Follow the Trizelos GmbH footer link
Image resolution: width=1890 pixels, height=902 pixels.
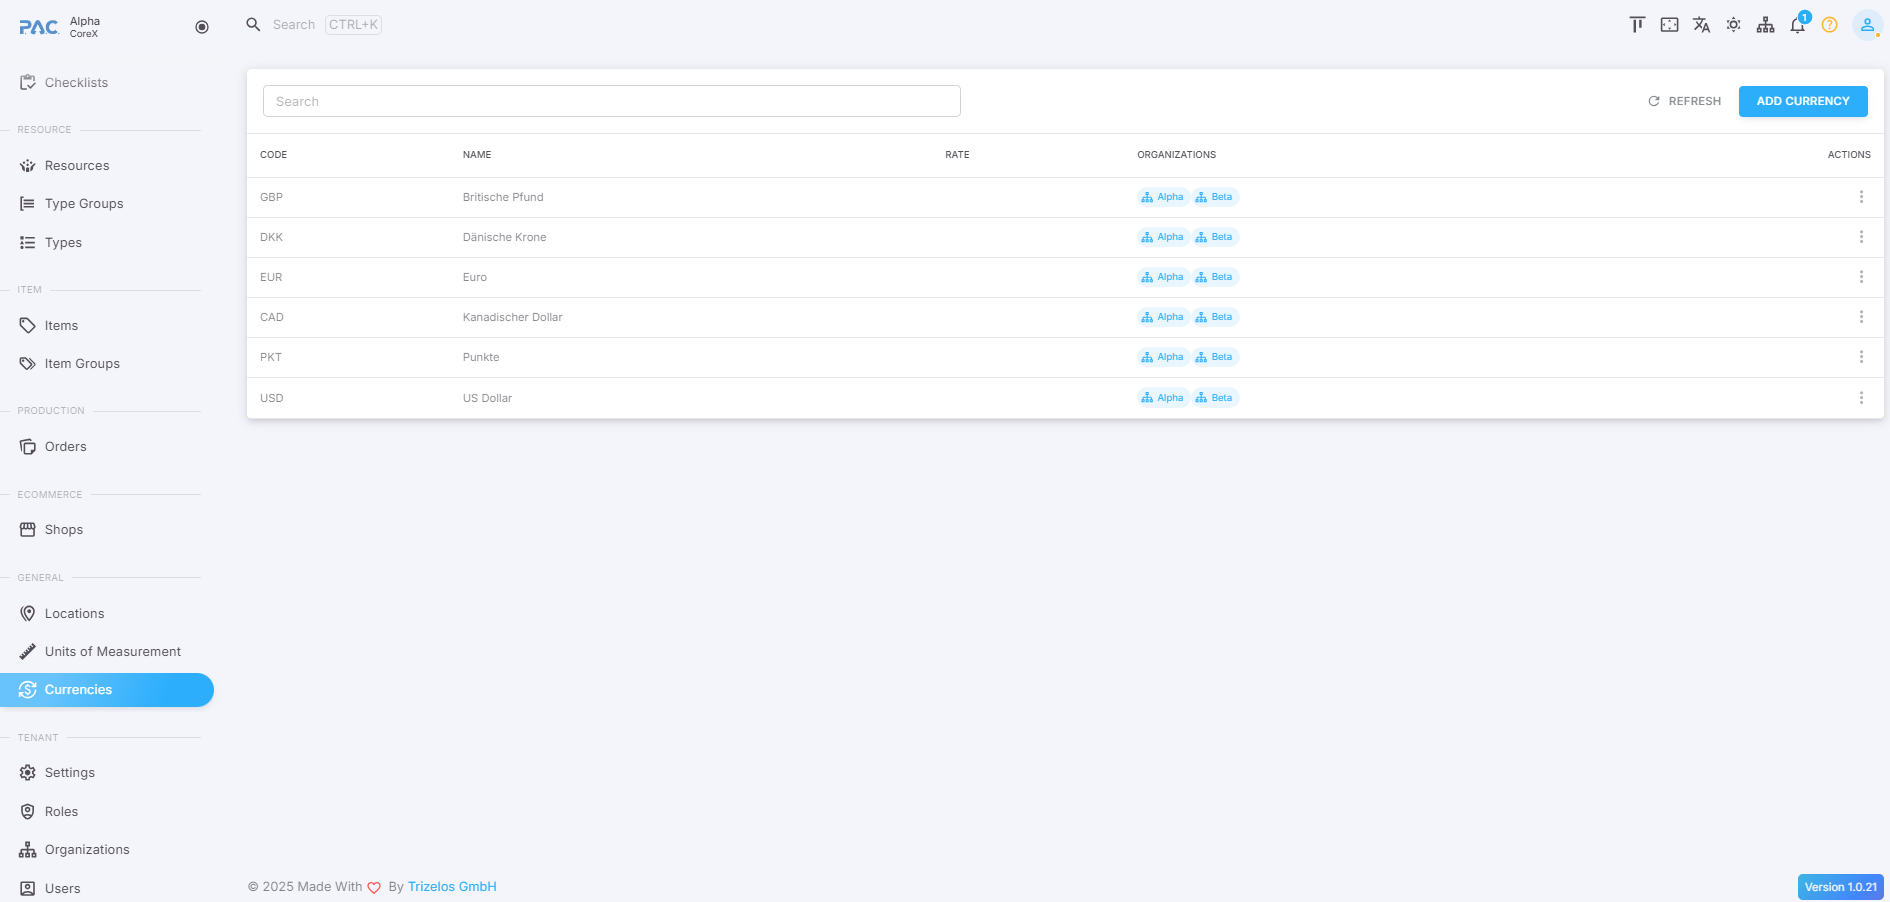452,887
